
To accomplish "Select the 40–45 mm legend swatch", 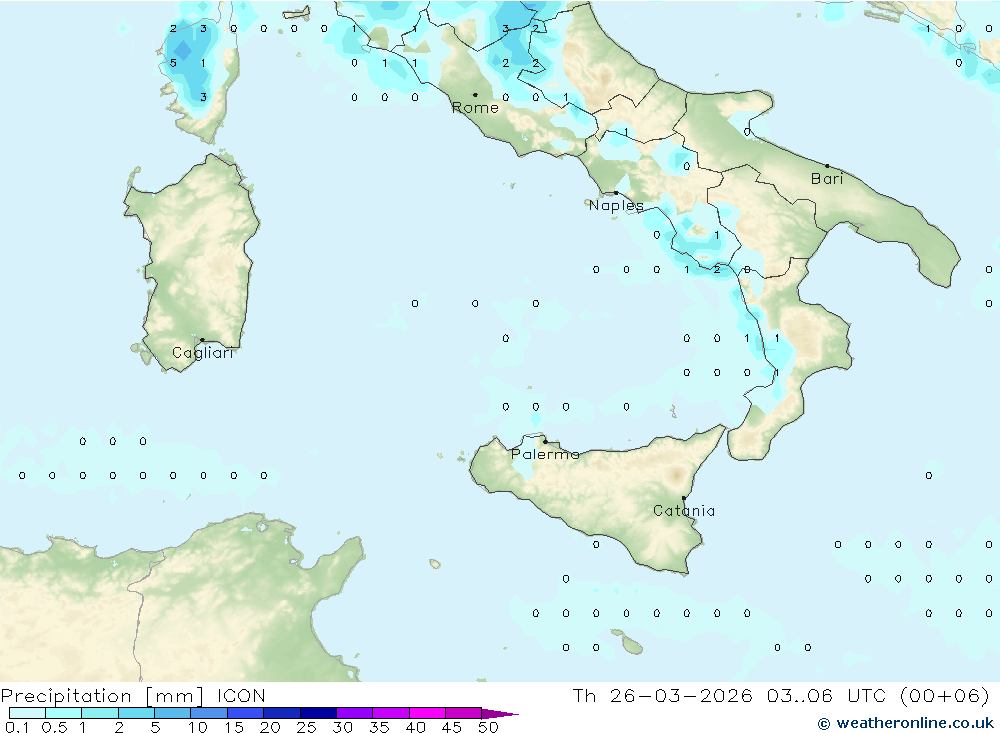I will pyautogui.click(x=427, y=713).
